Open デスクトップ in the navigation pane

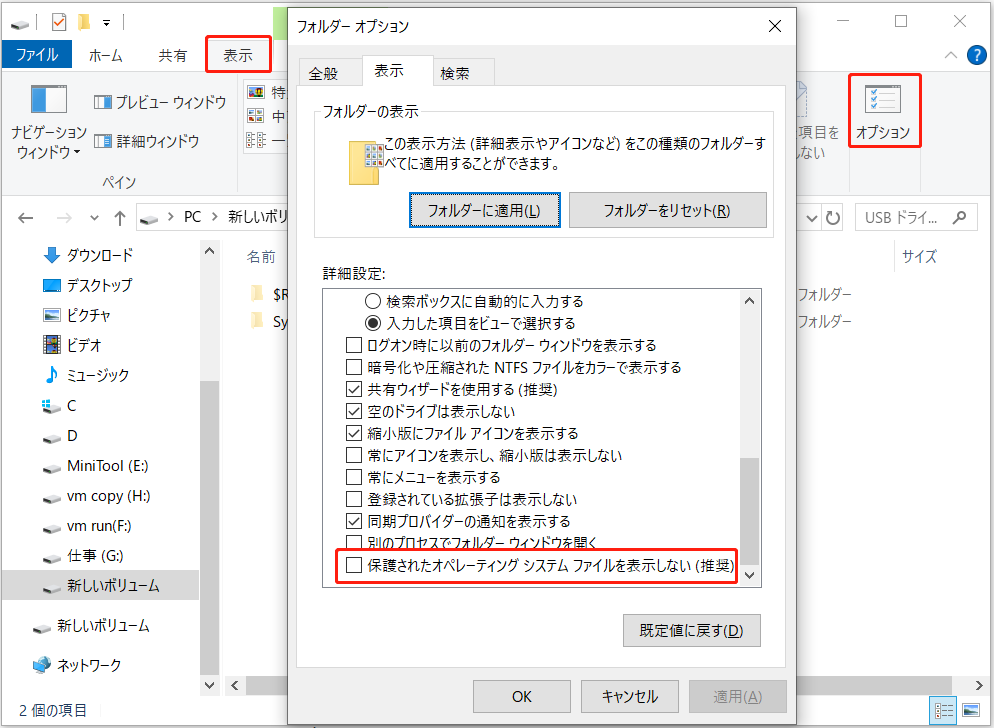coord(87,285)
